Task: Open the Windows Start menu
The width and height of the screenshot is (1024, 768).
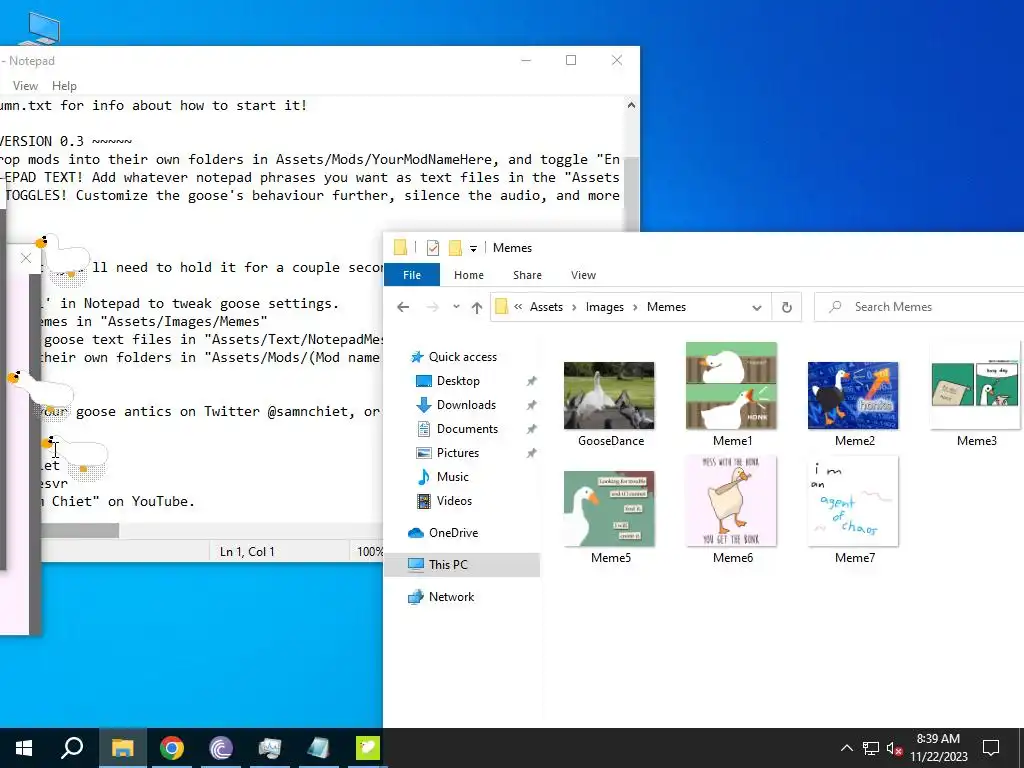Action: (24, 748)
